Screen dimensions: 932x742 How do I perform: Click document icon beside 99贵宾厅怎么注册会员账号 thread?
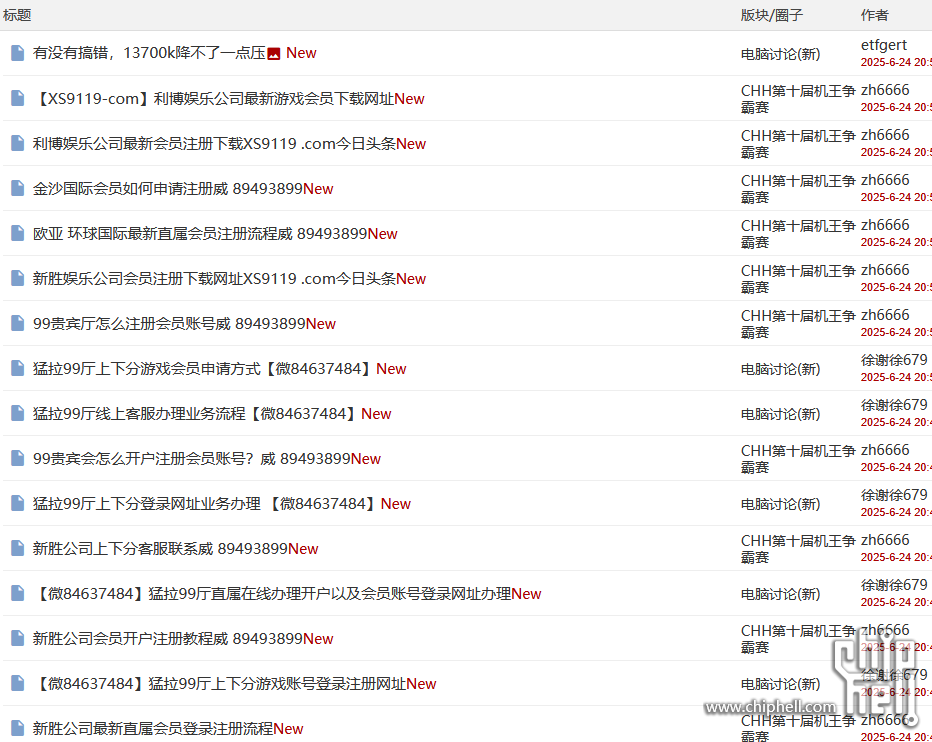18,323
